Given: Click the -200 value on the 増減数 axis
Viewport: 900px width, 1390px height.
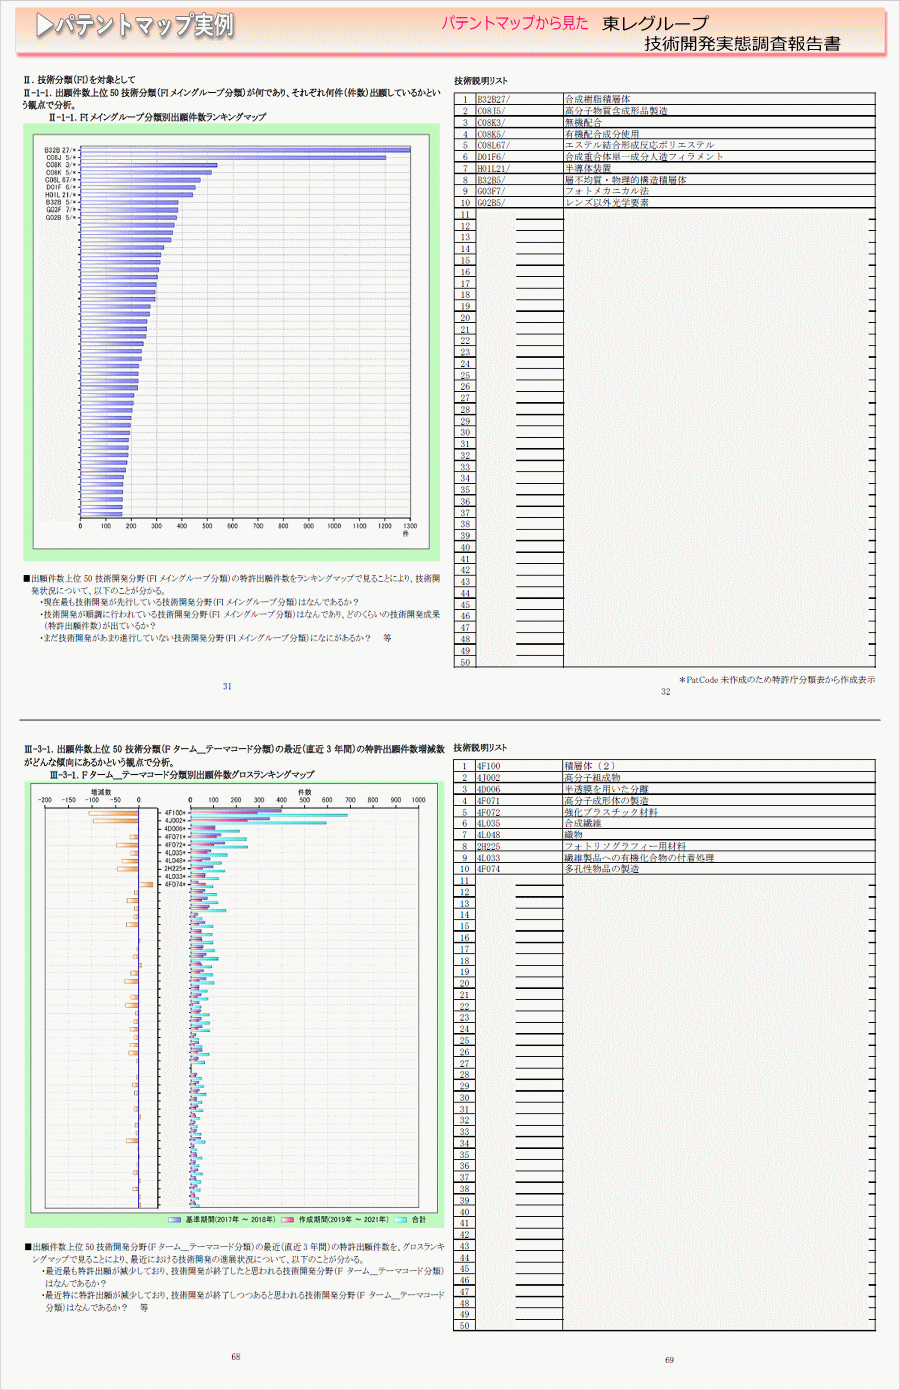Looking at the screenshot, I should 45,800.
